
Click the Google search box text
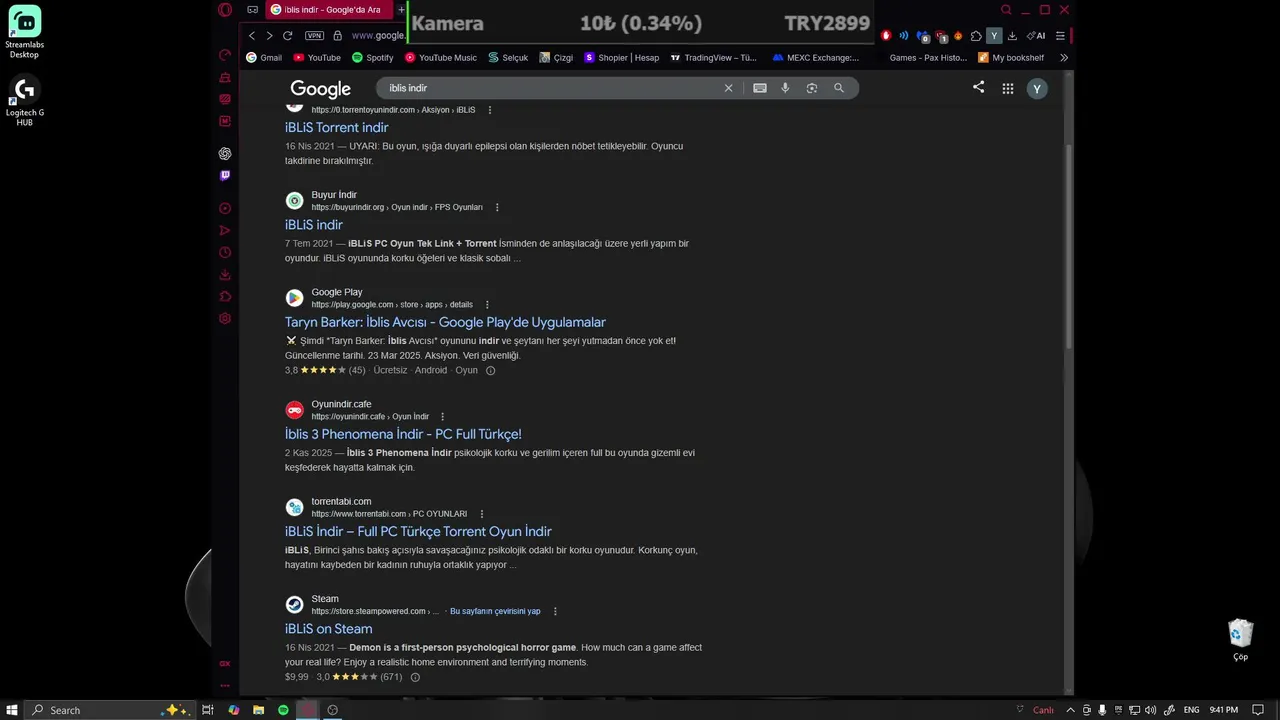[x=408, y=88]
